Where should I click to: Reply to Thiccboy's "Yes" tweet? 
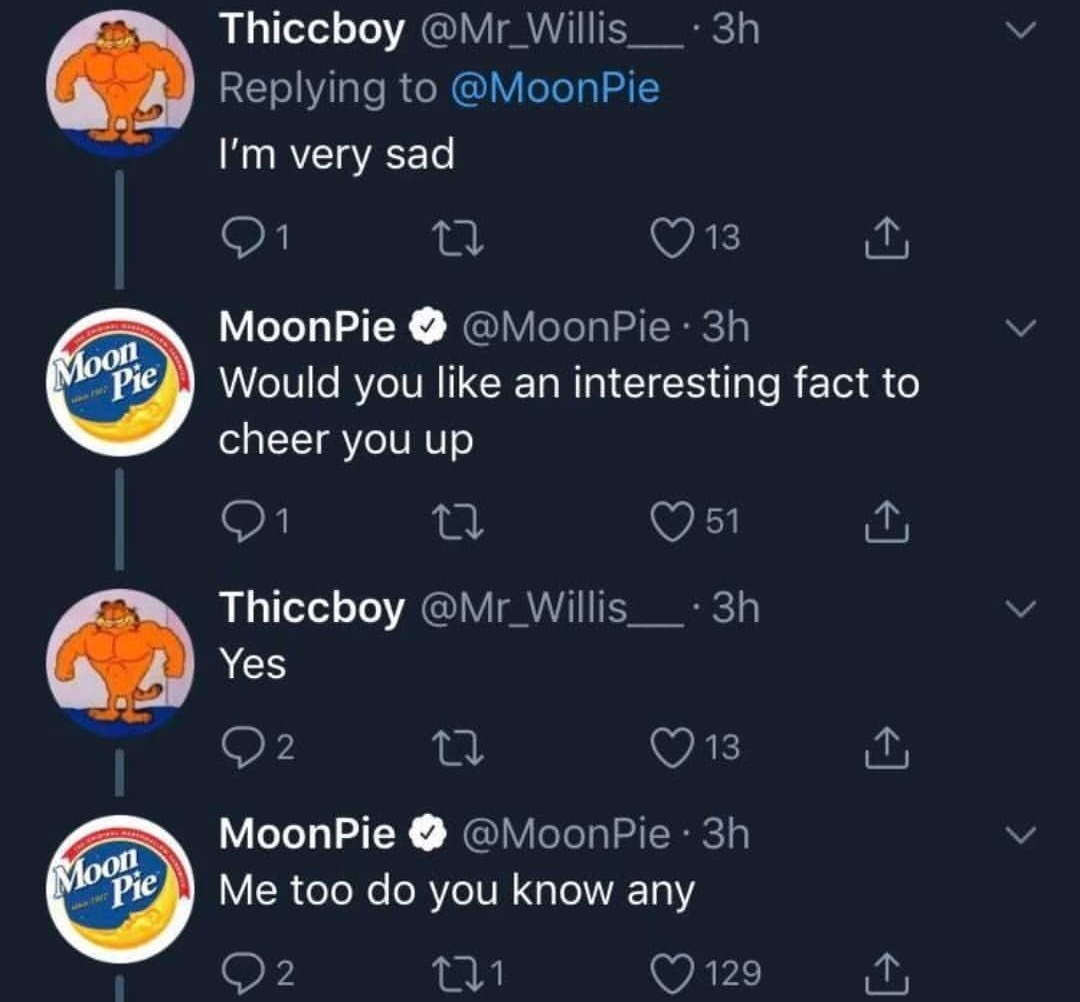[242, 747]
